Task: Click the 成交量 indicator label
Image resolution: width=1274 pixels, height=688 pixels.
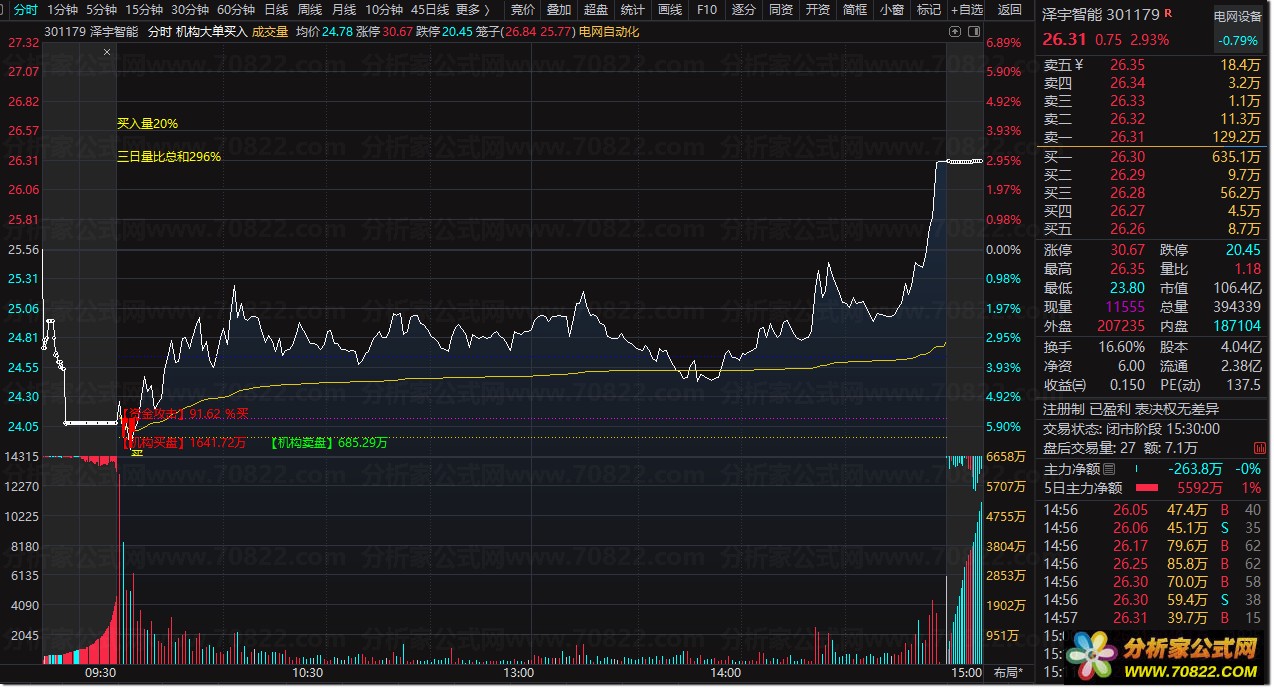Action: pyautogui.click(x=270, y=32)
